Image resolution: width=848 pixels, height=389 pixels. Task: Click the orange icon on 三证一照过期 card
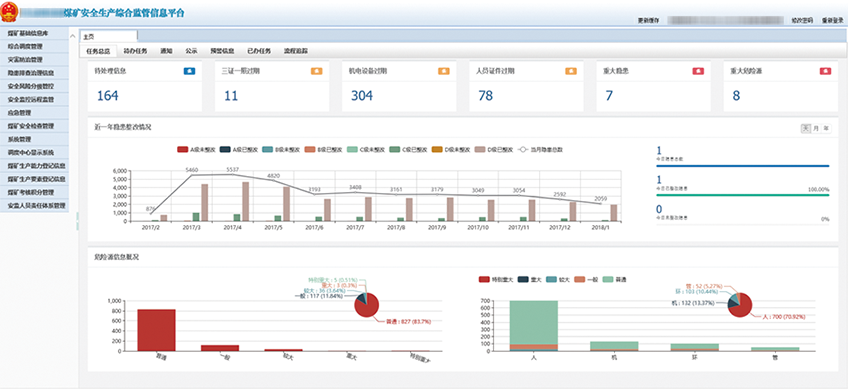tap(316, 71)
